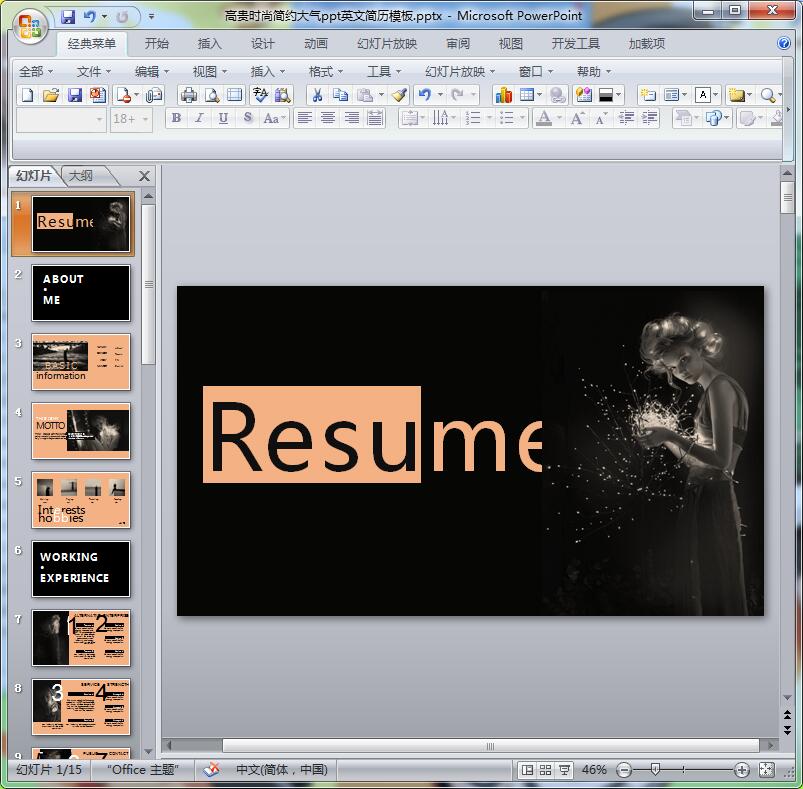Viewport: 803px width, 789px height.
Task: Switch to Slide Sorter view
Action: [545, 770]
